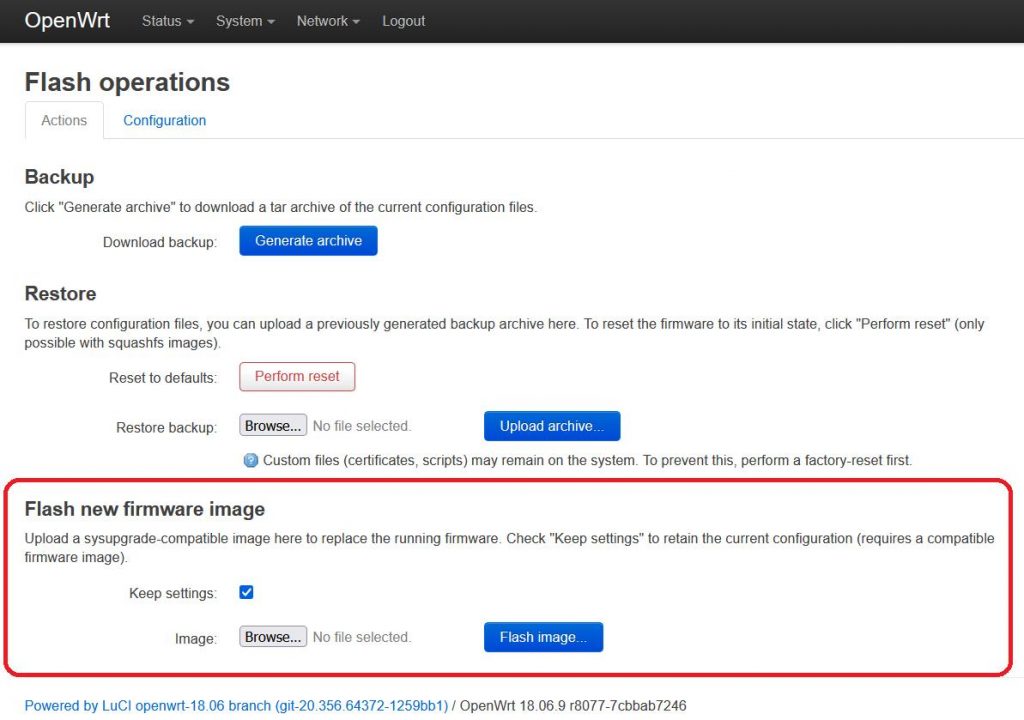Screen dimensions: 1024x720
Task: Click the Generate archive button
Action: point(308,240)
